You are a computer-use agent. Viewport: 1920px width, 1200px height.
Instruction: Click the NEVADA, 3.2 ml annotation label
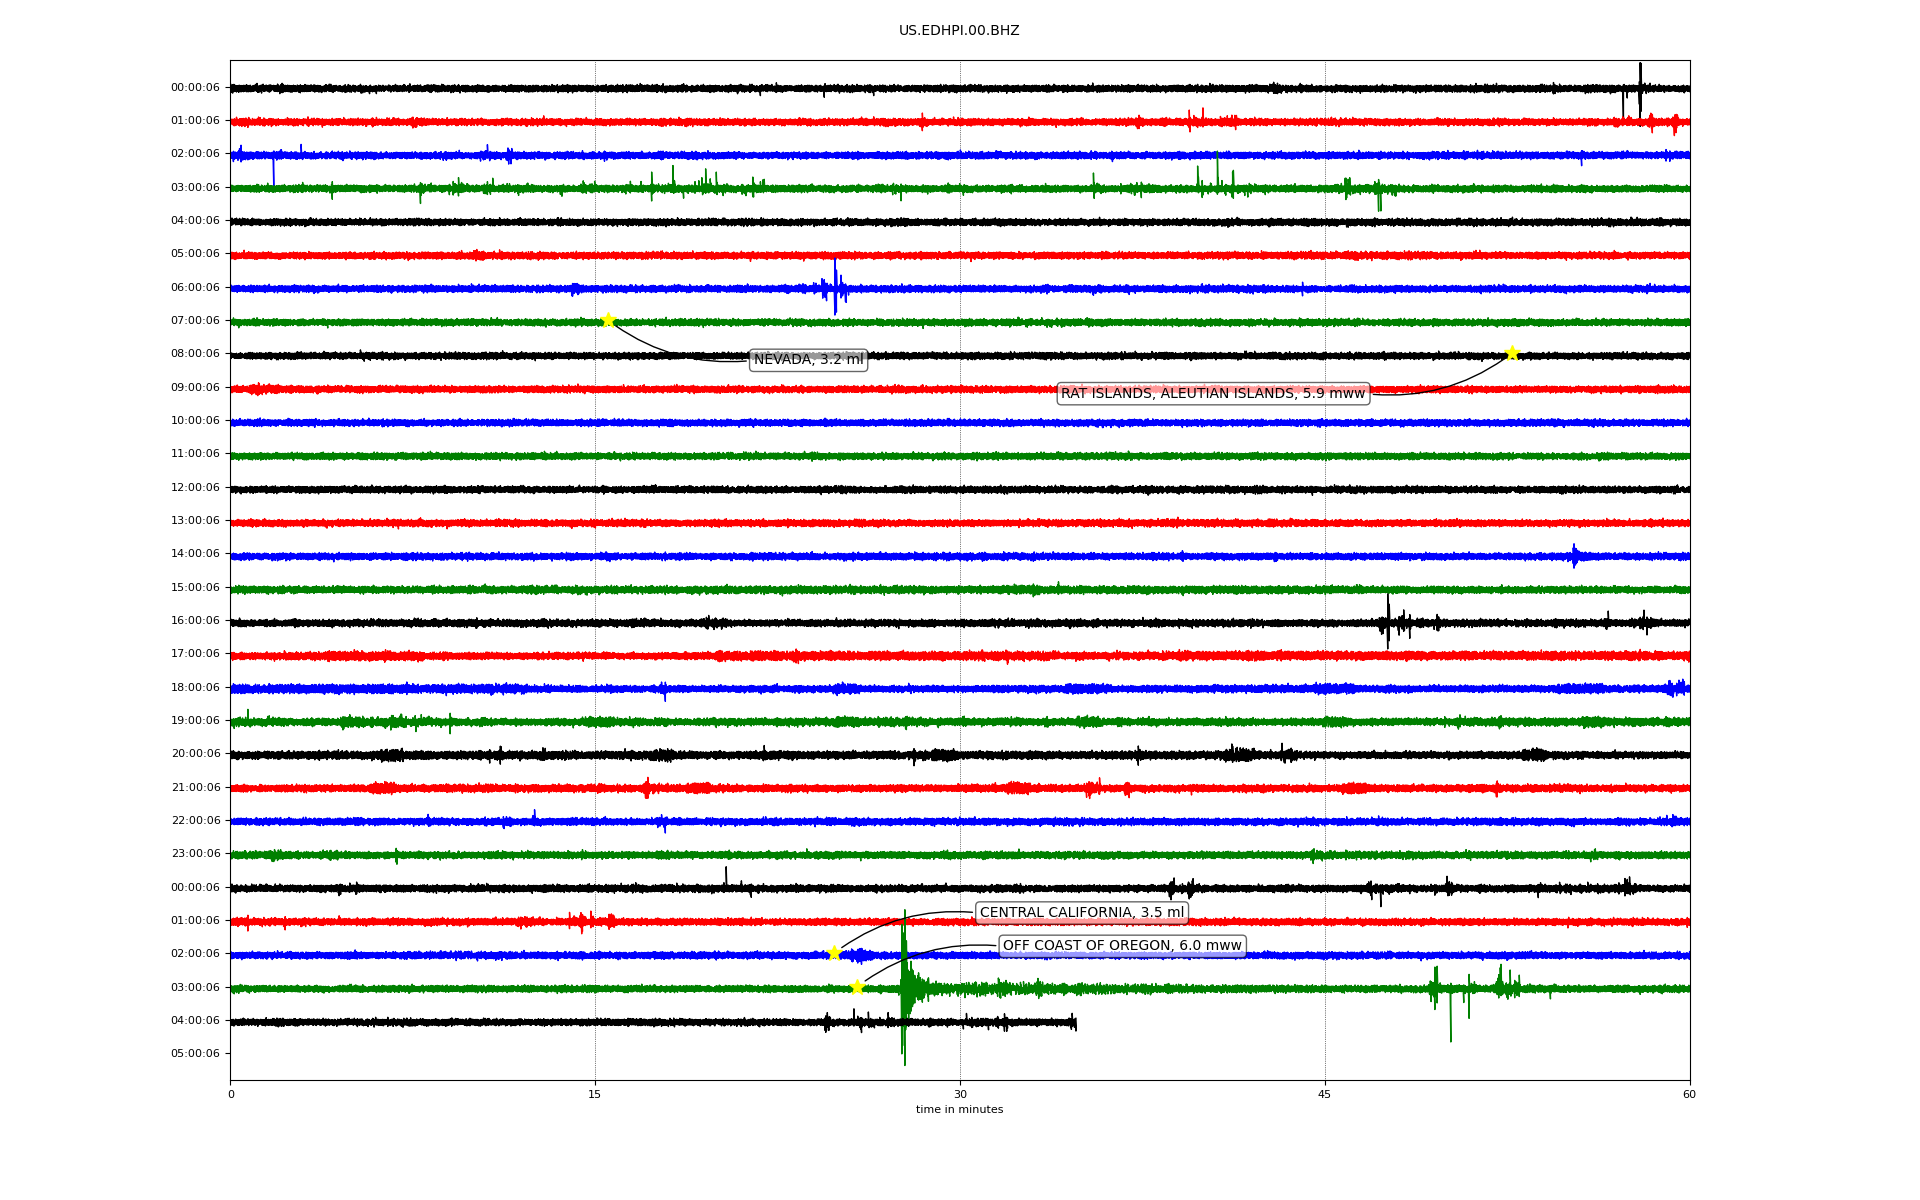click(808, 360)
